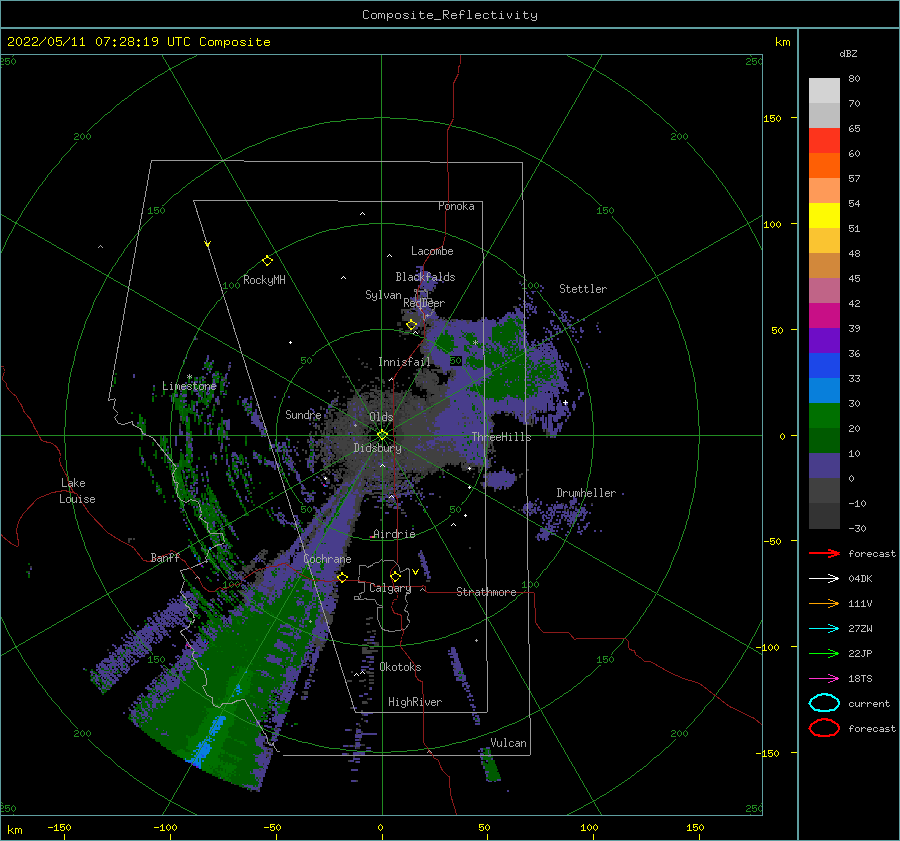Viewport: 900px width, 841px height.
Task: Pick the pink 42–45 dBZ swatch
Action: (824, 291)
